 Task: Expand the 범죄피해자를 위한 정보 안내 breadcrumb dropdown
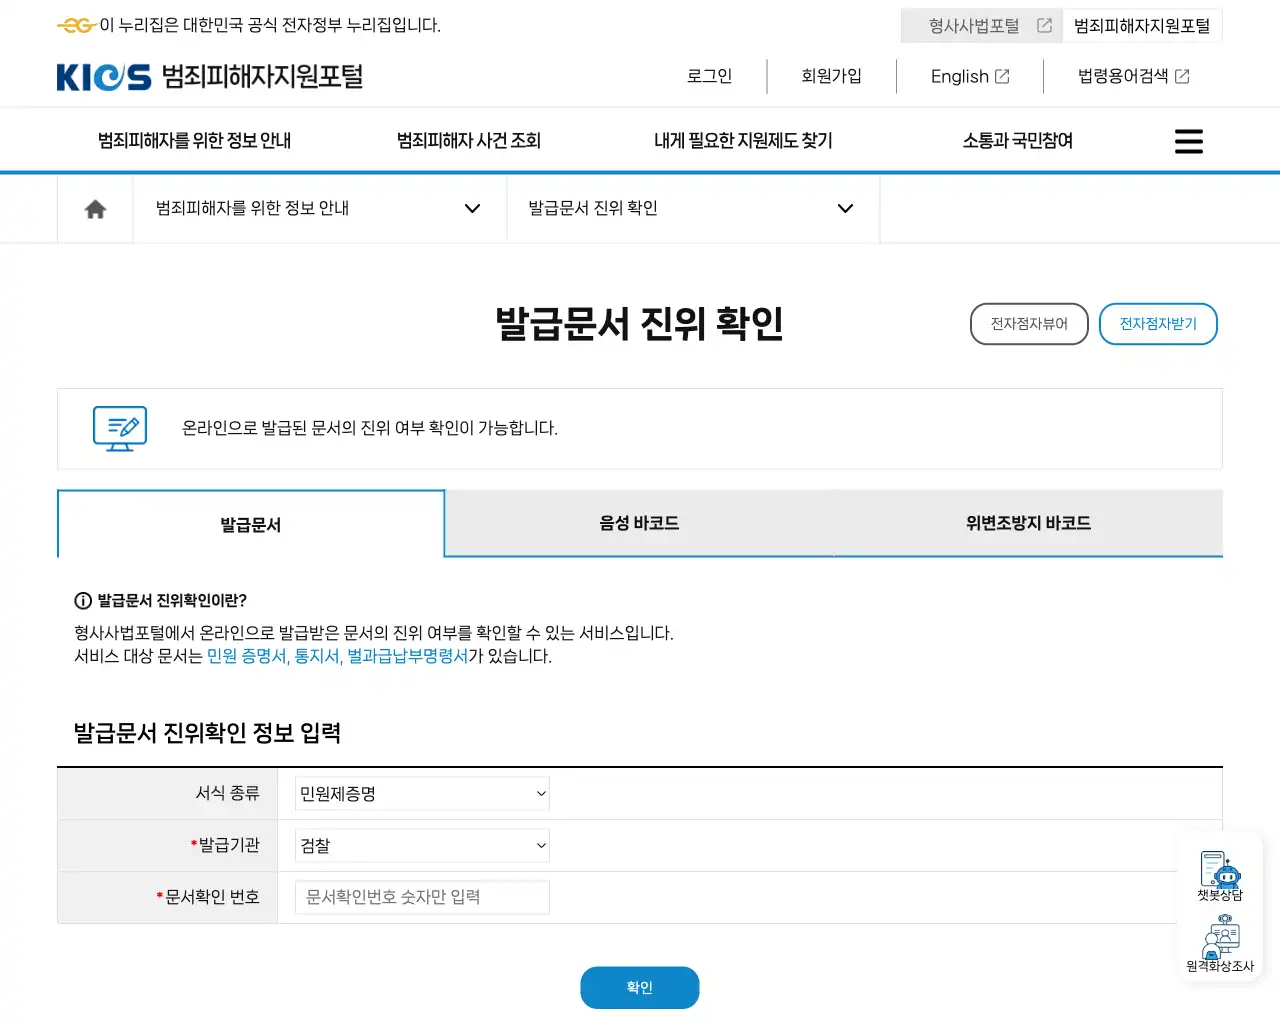(x=320, y=209)
